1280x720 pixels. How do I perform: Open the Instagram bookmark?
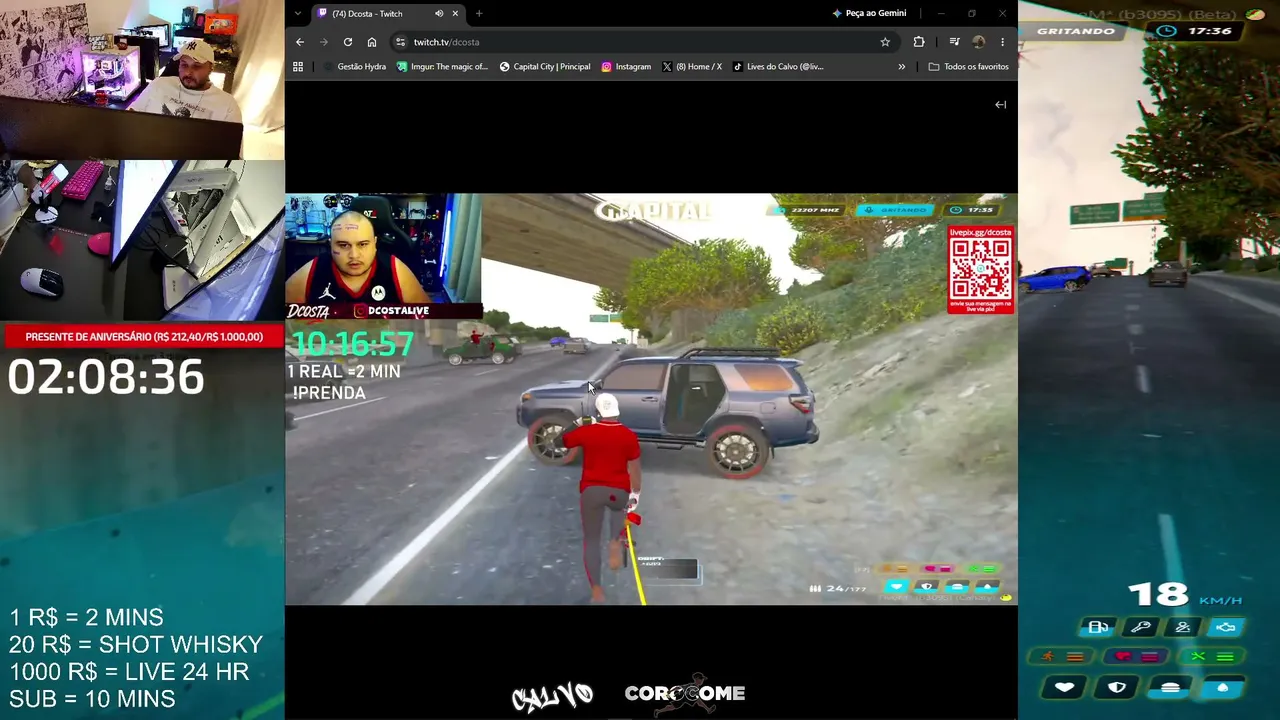[x=626, y=67]
